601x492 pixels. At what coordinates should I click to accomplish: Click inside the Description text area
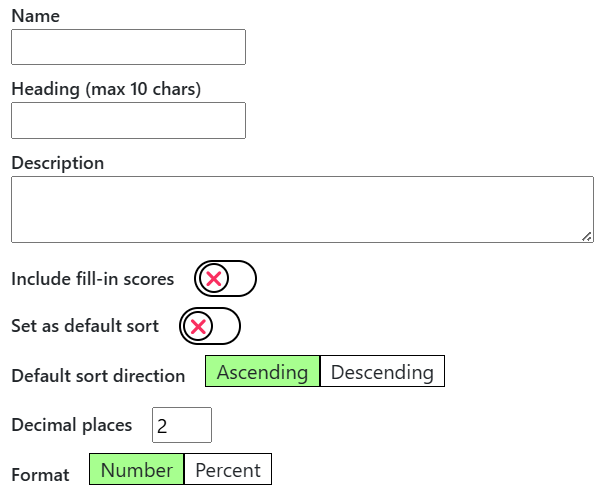tap(302, 209)
